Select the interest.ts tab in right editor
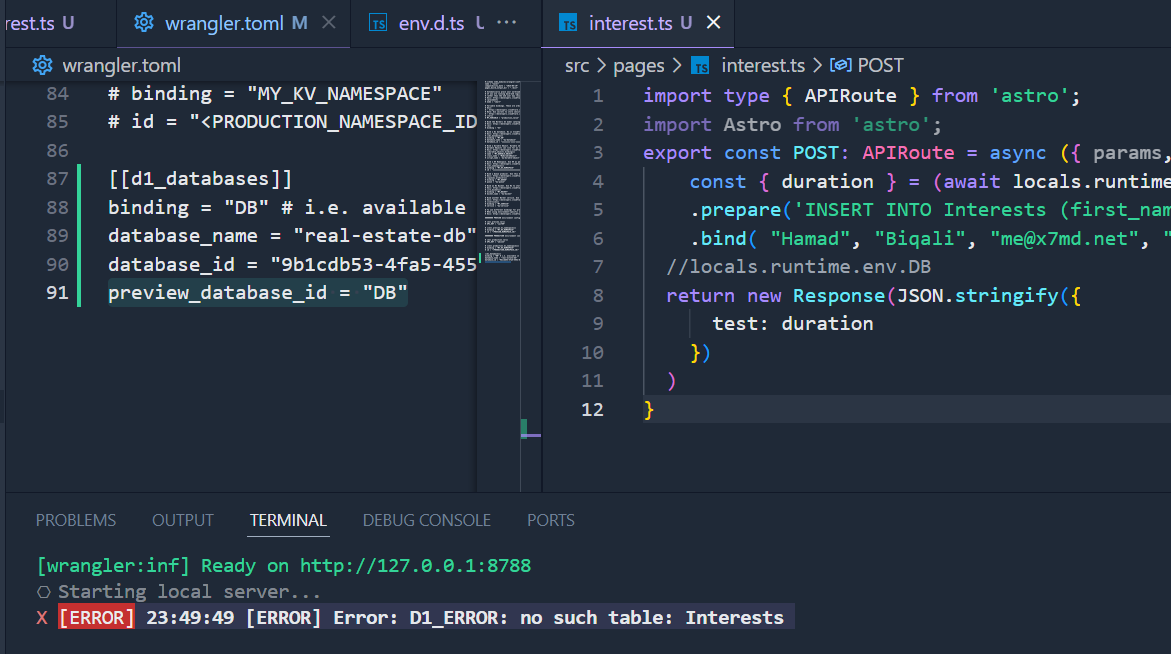 click(639, 23)
